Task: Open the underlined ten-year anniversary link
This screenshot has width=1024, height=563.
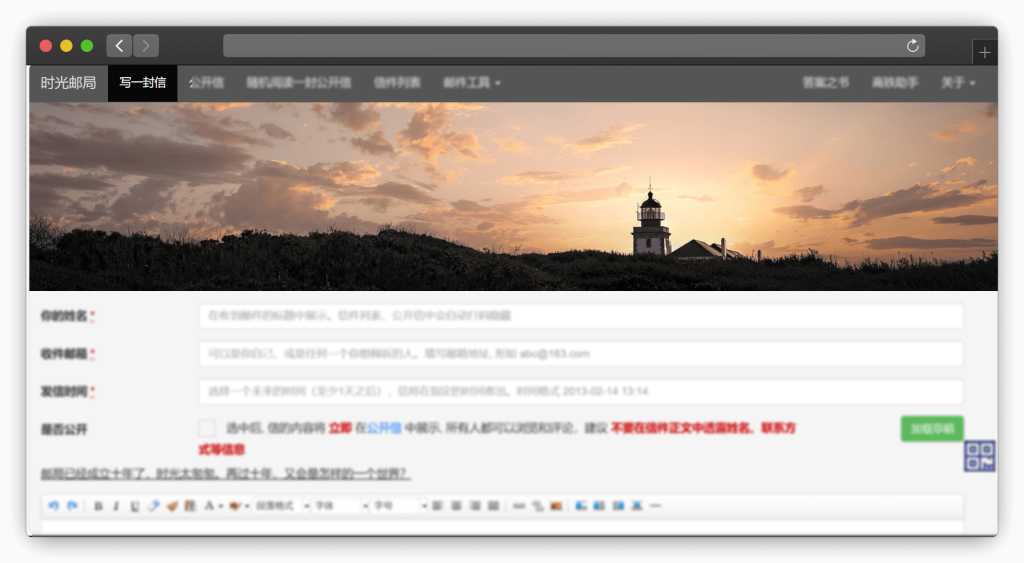Action: (225, 473)
